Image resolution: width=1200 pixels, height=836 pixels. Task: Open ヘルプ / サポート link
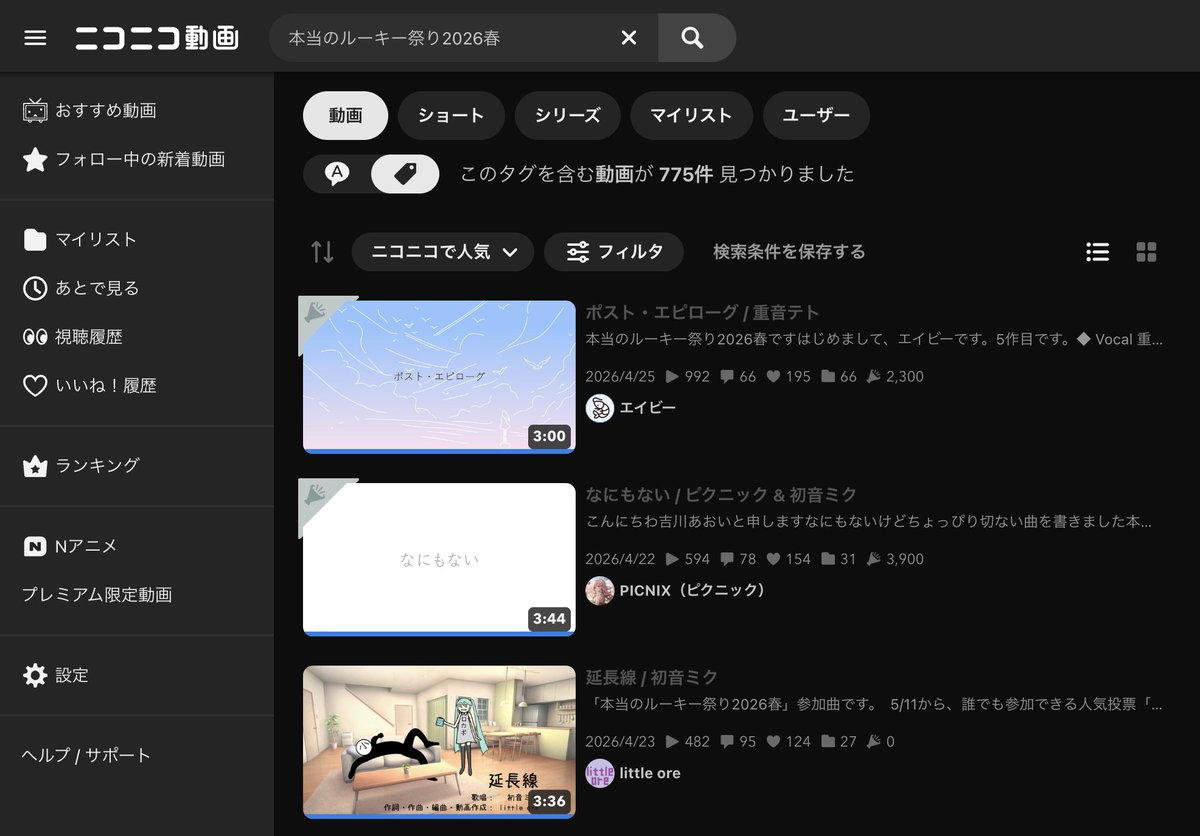[x=86, y=755]
